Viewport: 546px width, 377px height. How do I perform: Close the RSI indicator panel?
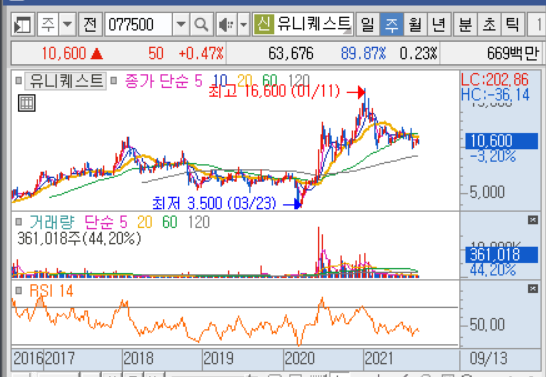[533, 288]
